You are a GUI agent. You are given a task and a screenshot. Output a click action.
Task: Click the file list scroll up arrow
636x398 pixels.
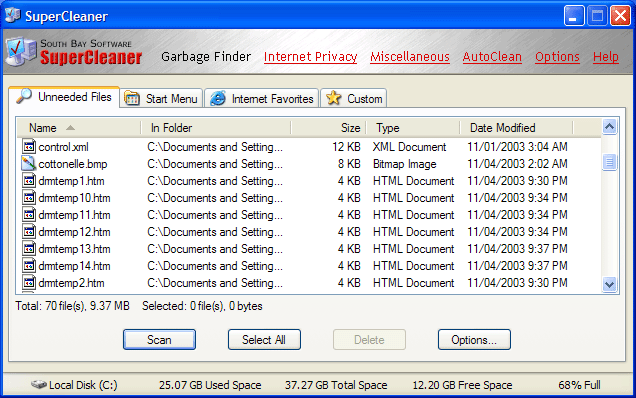(x=609, y=127)
